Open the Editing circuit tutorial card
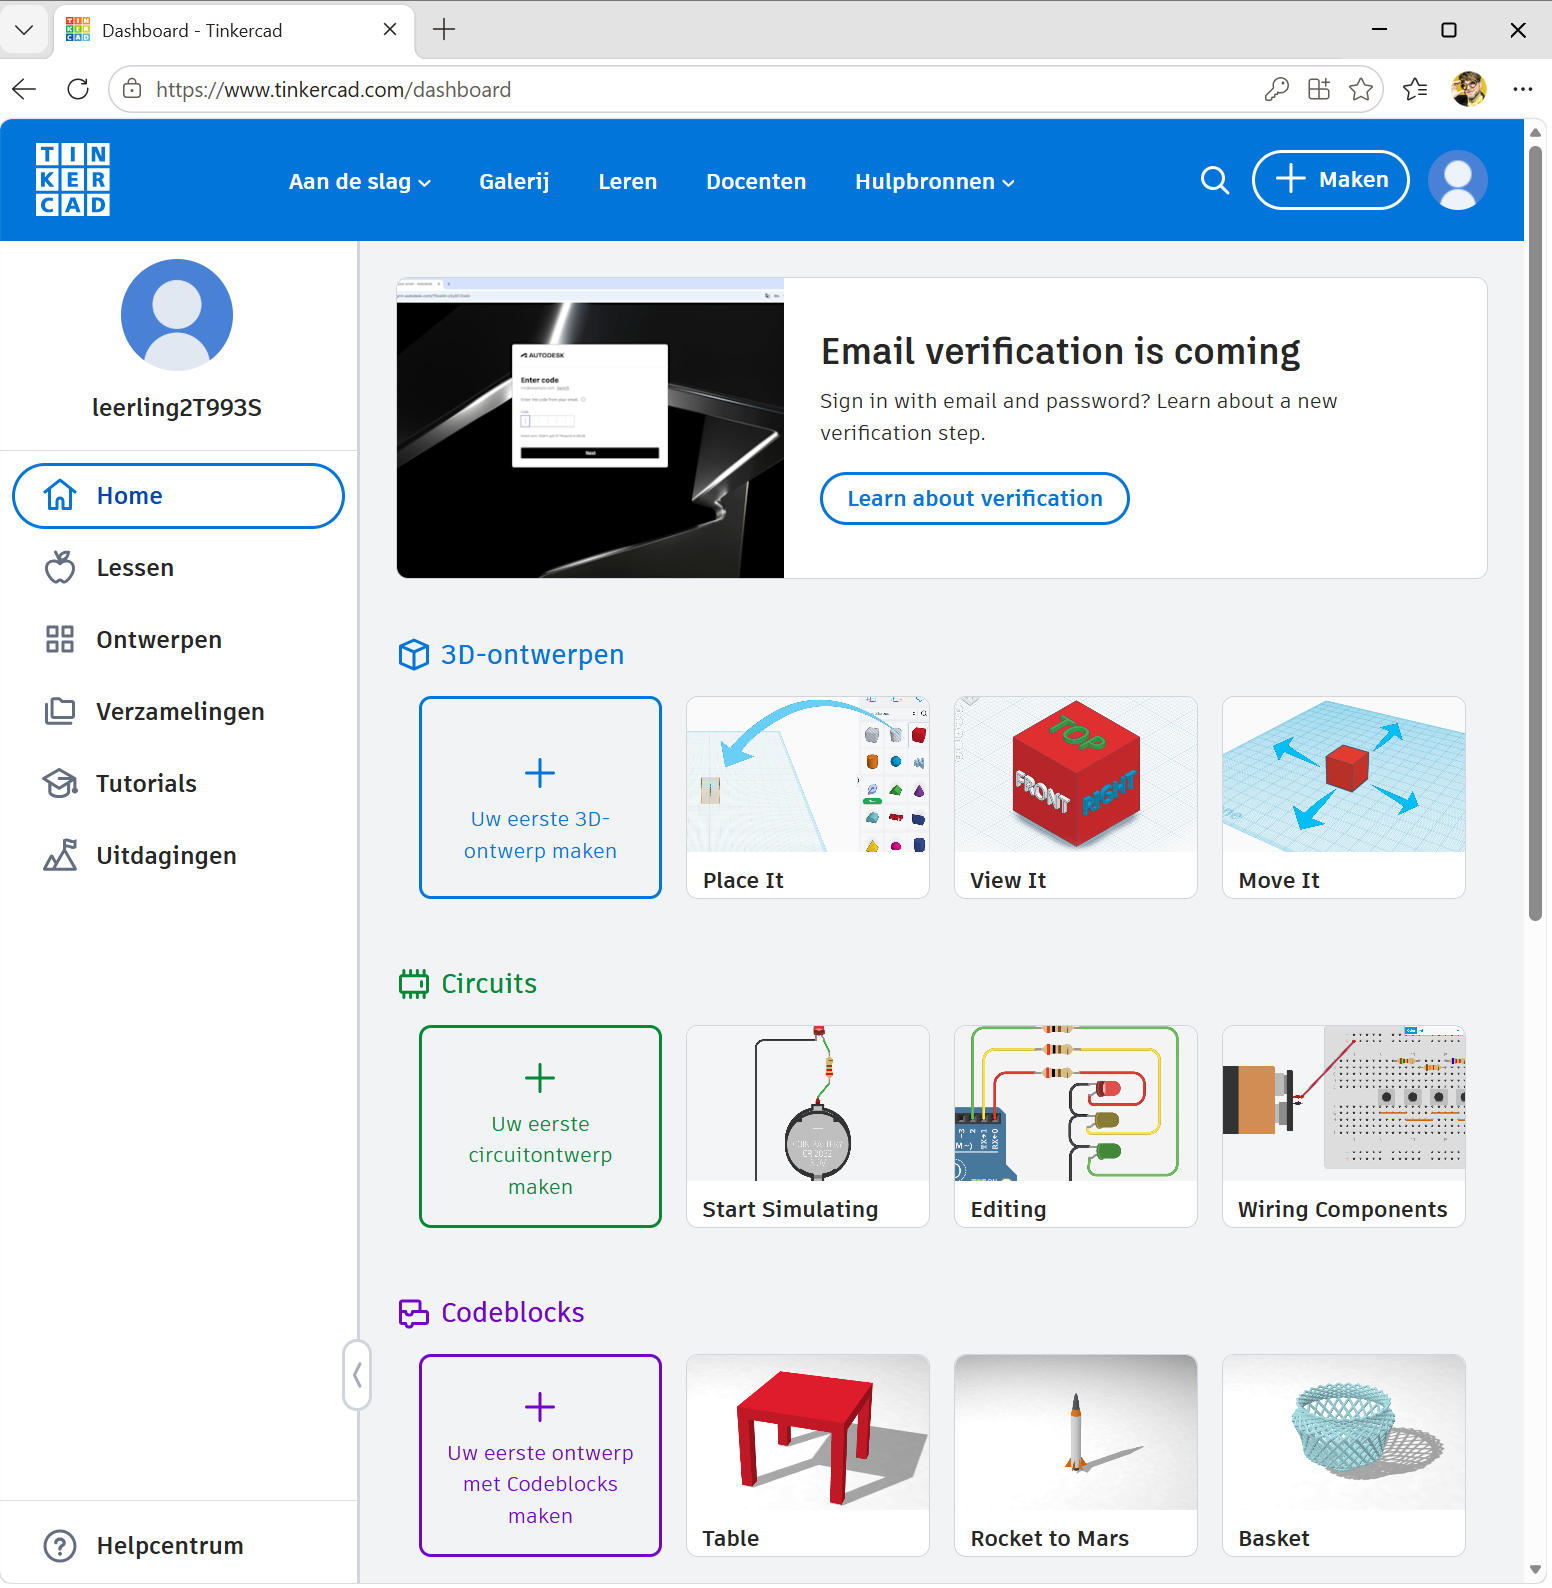Screen dimensions: 1552x1588 click(1076, 1126)
